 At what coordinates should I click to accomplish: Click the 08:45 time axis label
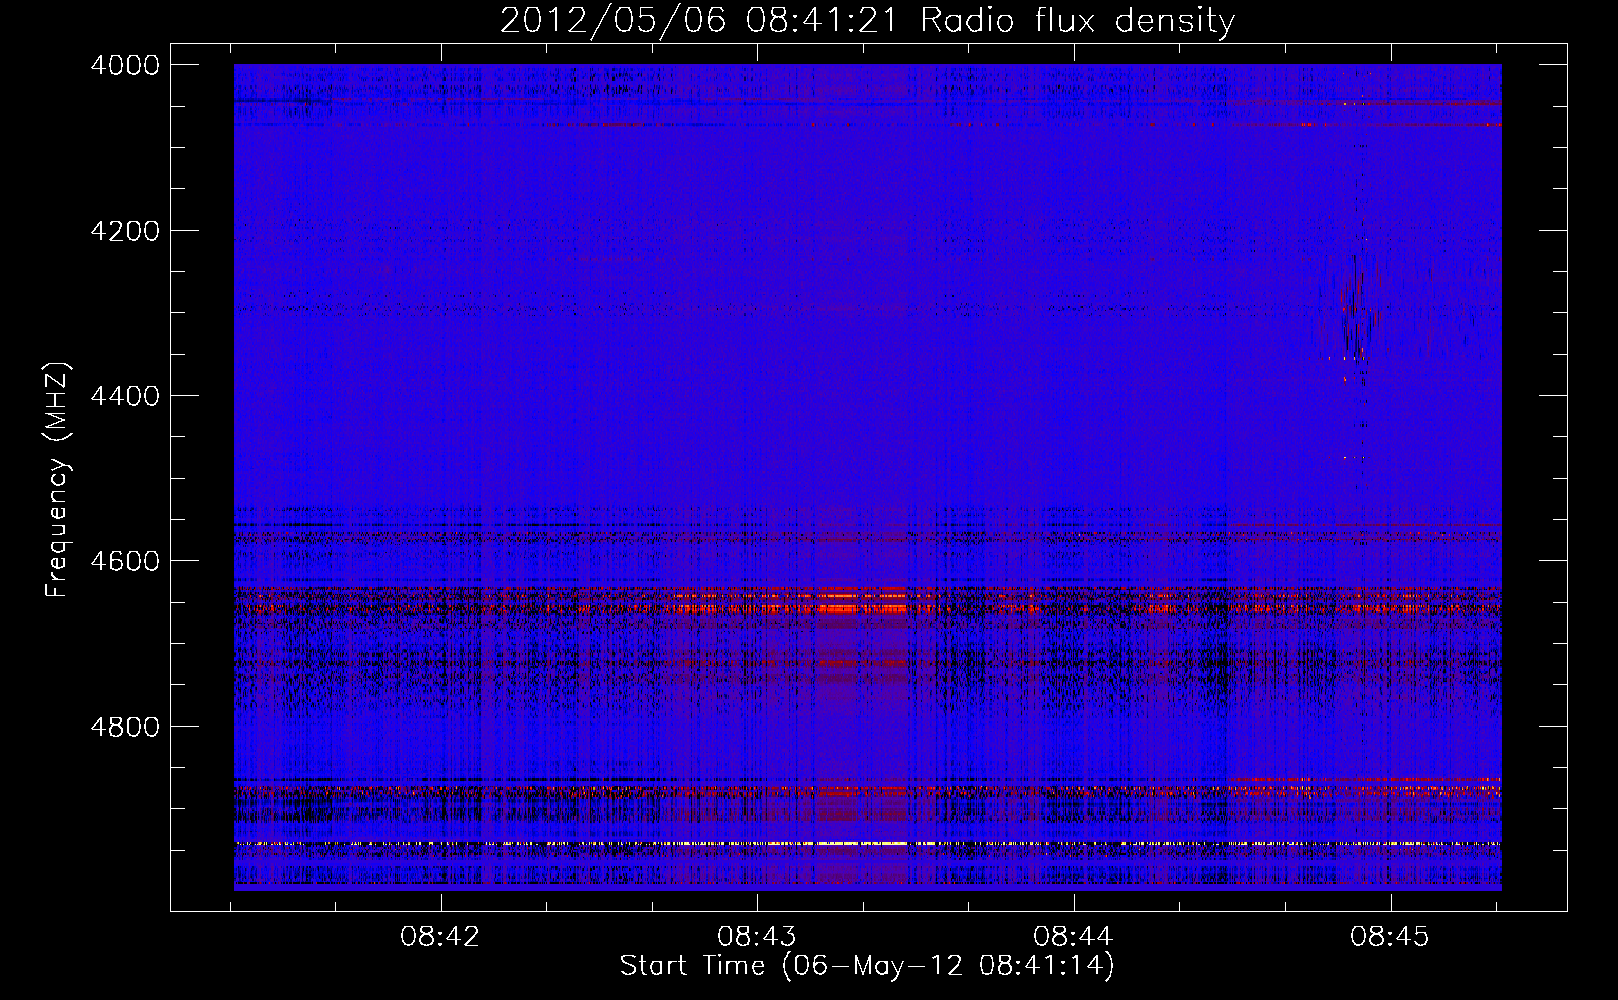coord(1390,936)
